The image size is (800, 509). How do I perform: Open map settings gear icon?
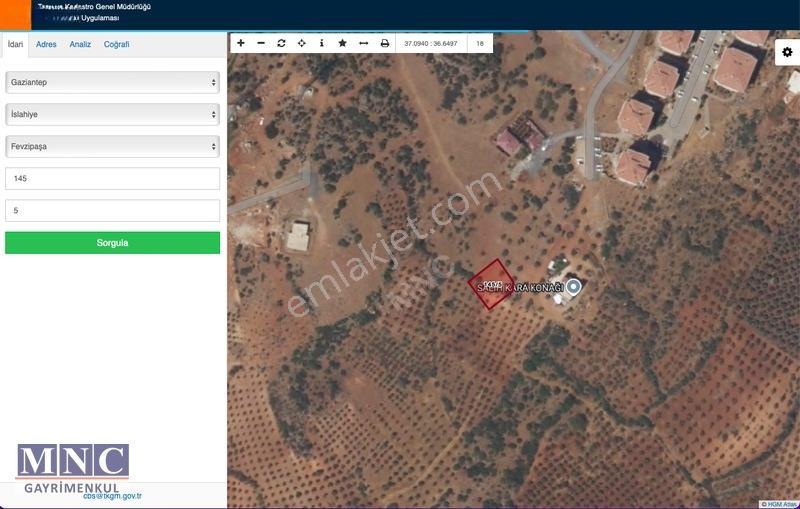coord(787,52)
